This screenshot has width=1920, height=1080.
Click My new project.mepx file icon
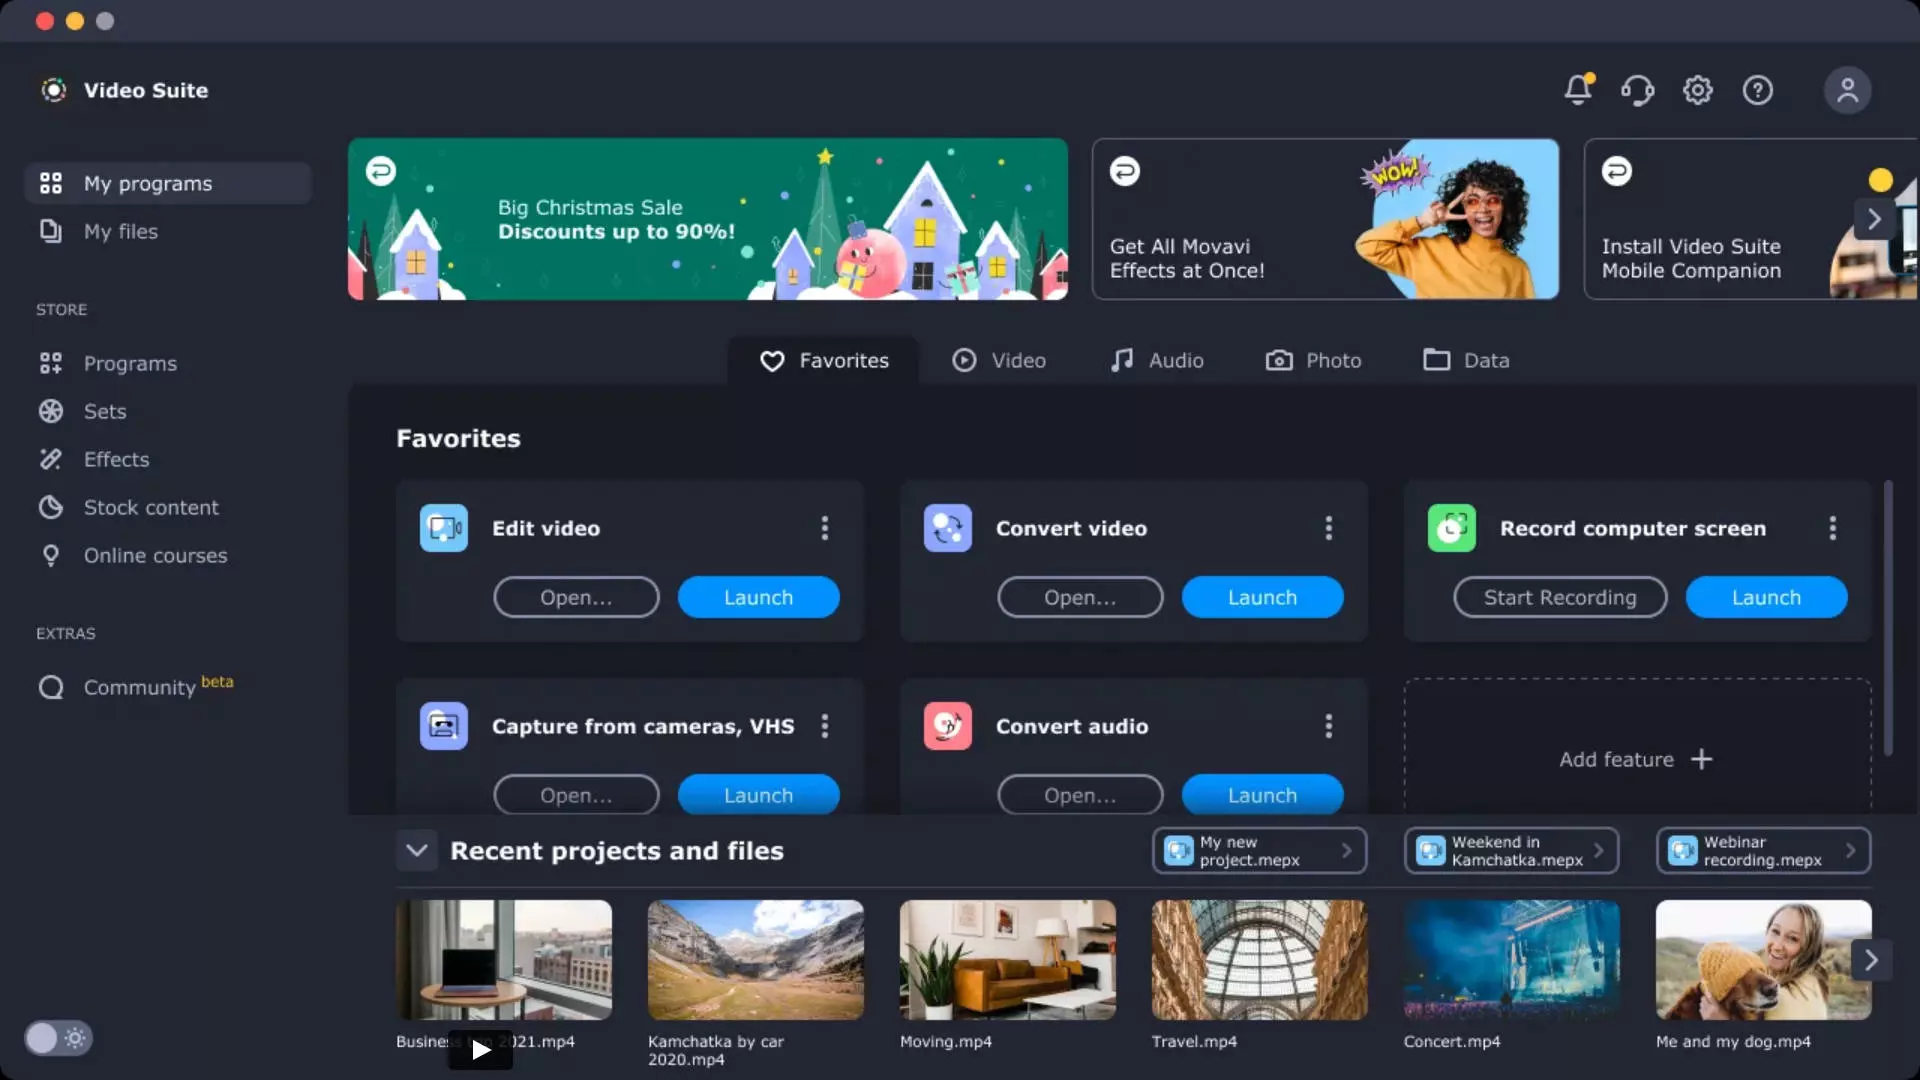click(1179, 851)
